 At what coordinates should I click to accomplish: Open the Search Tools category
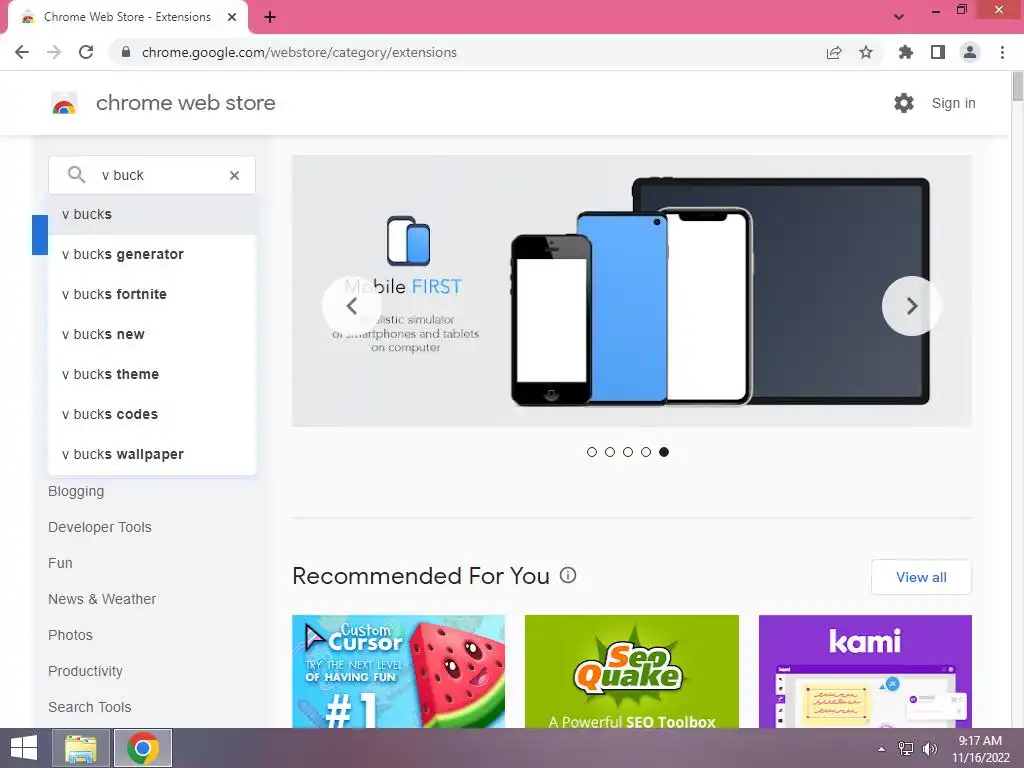(x=89, y=707)
